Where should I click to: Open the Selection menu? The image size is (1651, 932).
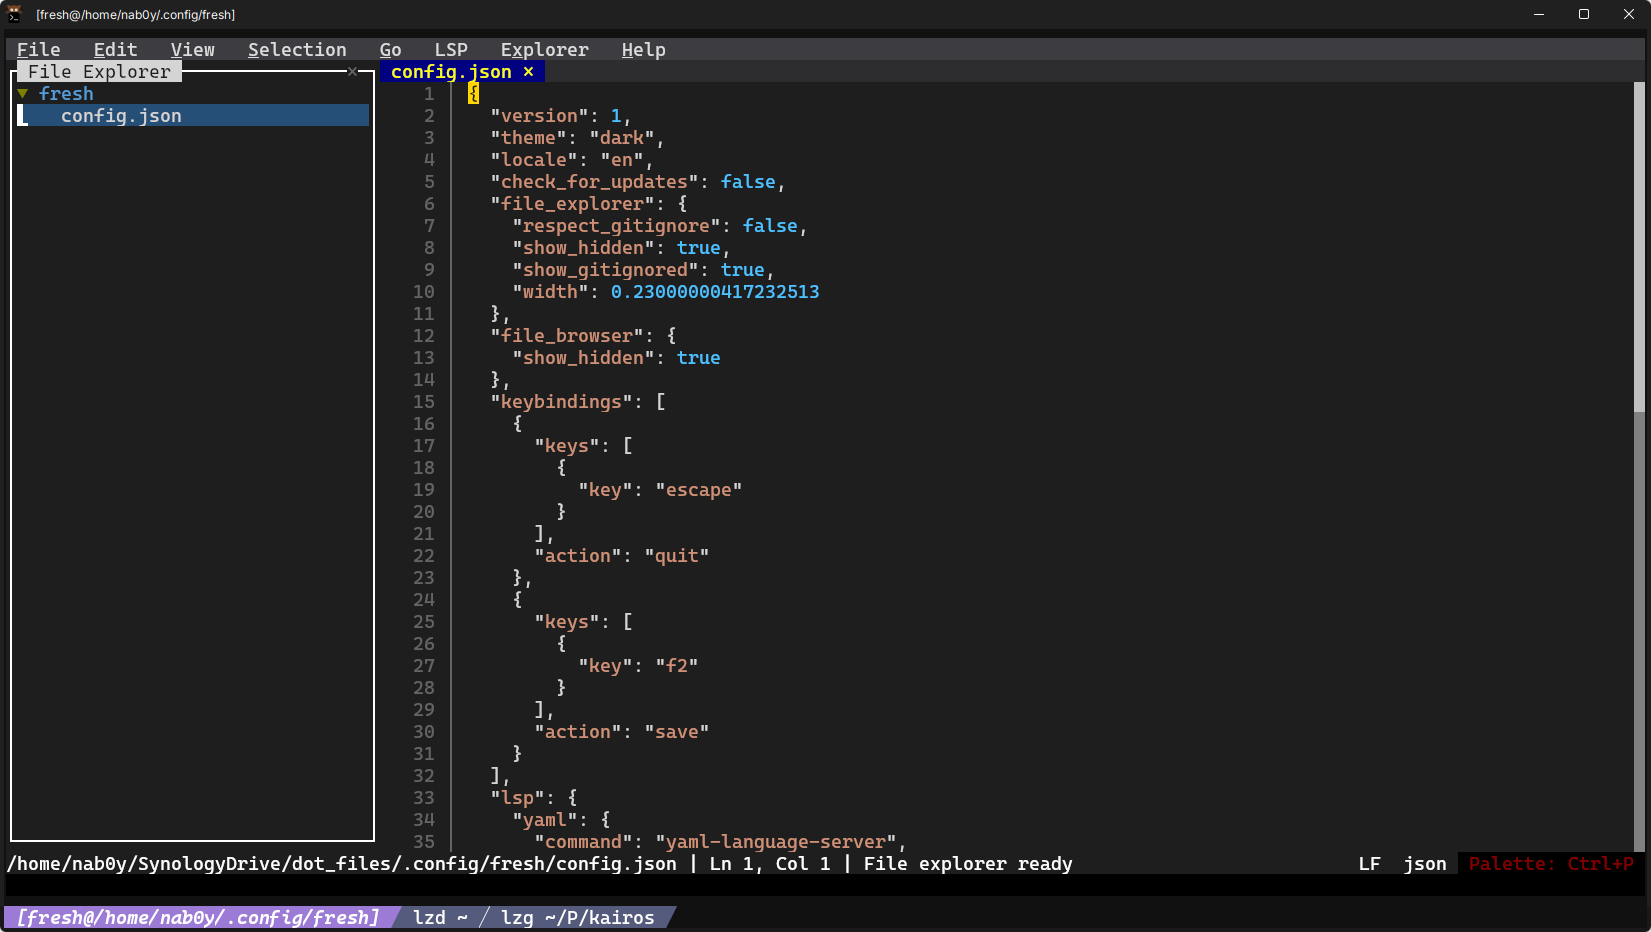click(x=297, y=50)
